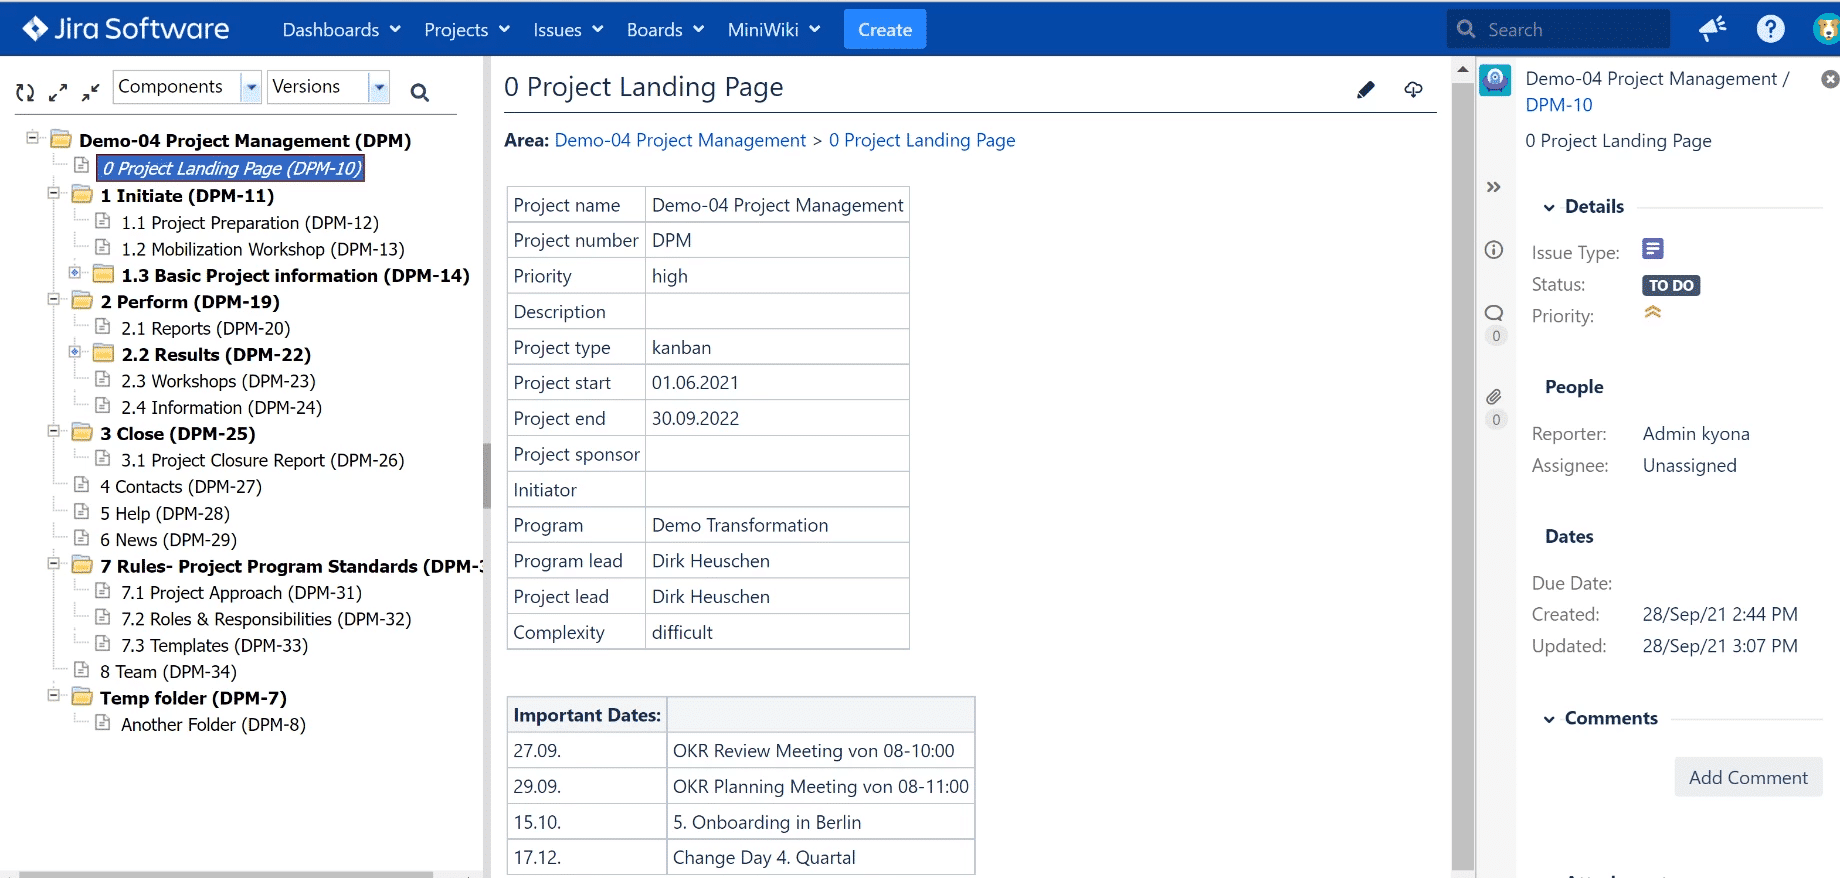The width and height of the screenshot is (1840, 878).
Task: Open the MiniWiki menu
Action: click(774, 29)
